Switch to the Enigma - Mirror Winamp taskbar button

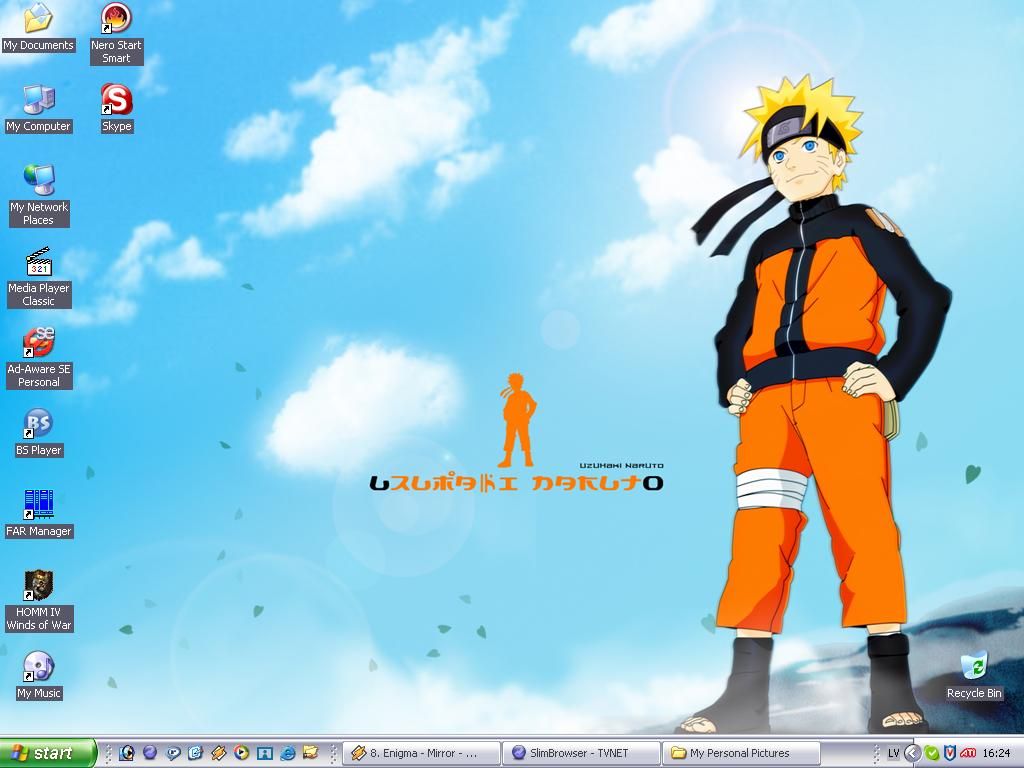[x=422, y=753]
